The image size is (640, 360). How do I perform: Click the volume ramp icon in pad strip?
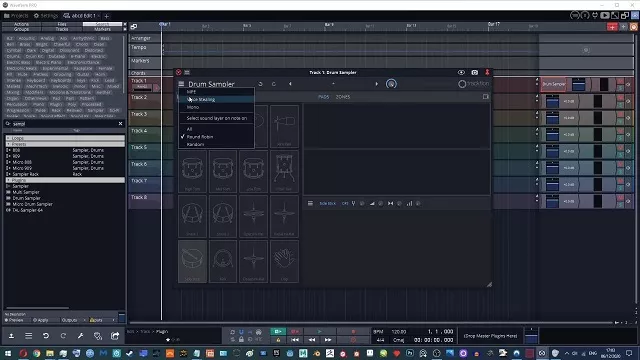[x=372, y=203]
